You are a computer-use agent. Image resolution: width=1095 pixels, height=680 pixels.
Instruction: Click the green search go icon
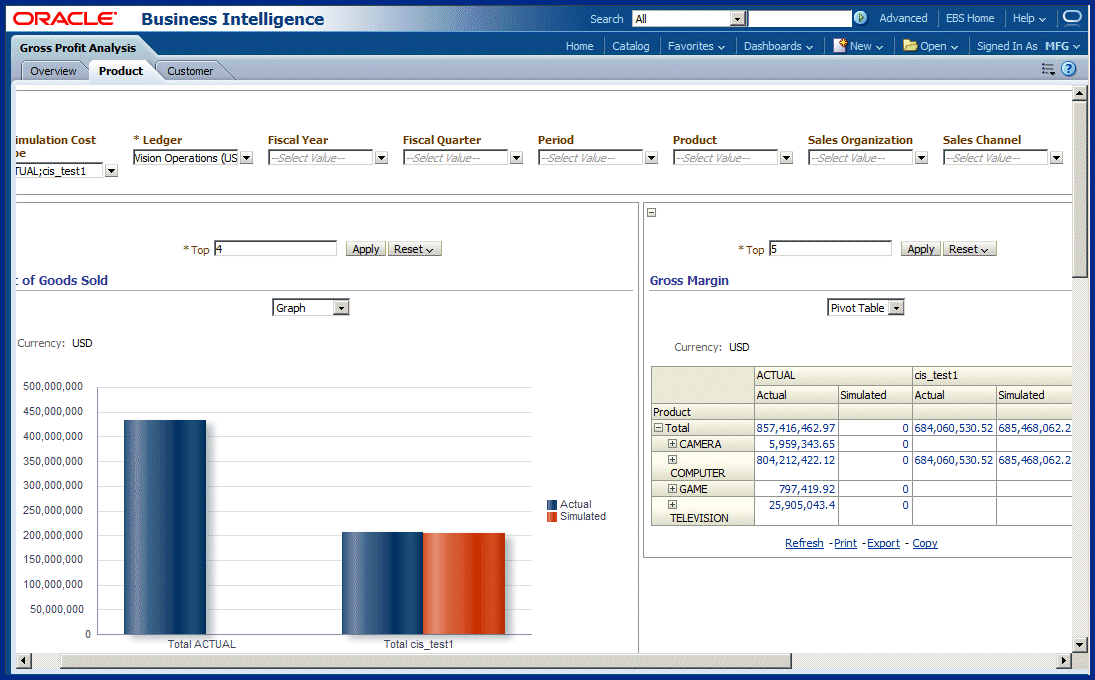[860, 18]
